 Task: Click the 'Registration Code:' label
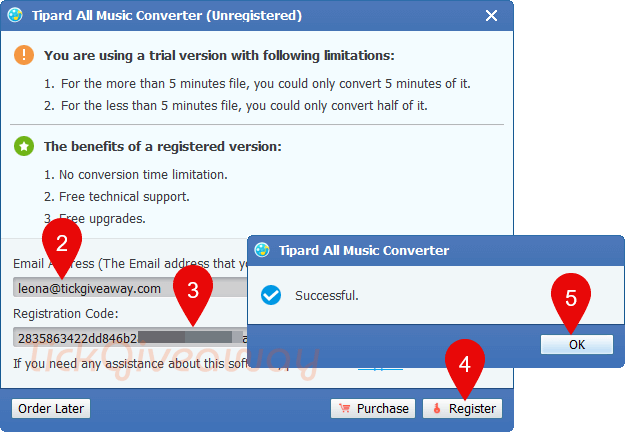tap(66, 314)
